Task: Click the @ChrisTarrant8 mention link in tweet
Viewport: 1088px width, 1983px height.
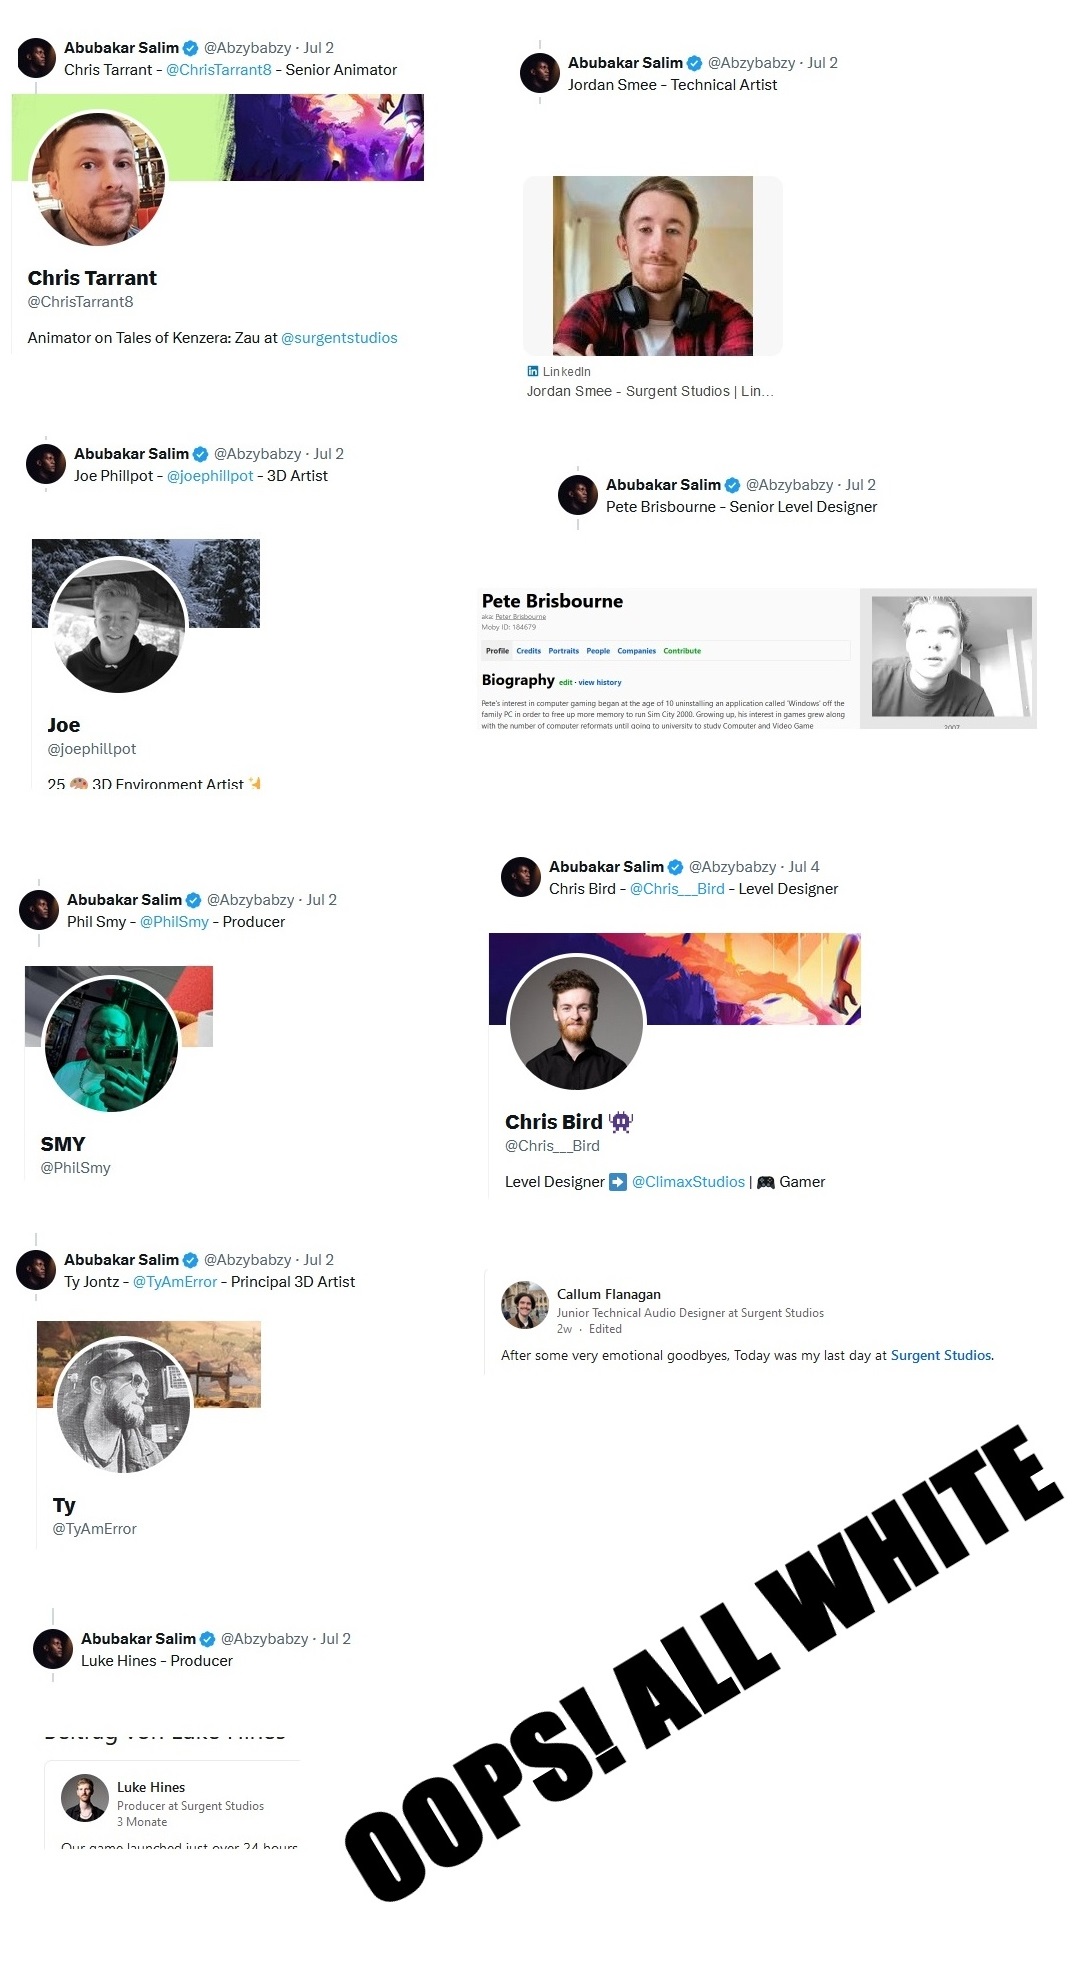Action: pyautogui.click(x=219, y=70)
